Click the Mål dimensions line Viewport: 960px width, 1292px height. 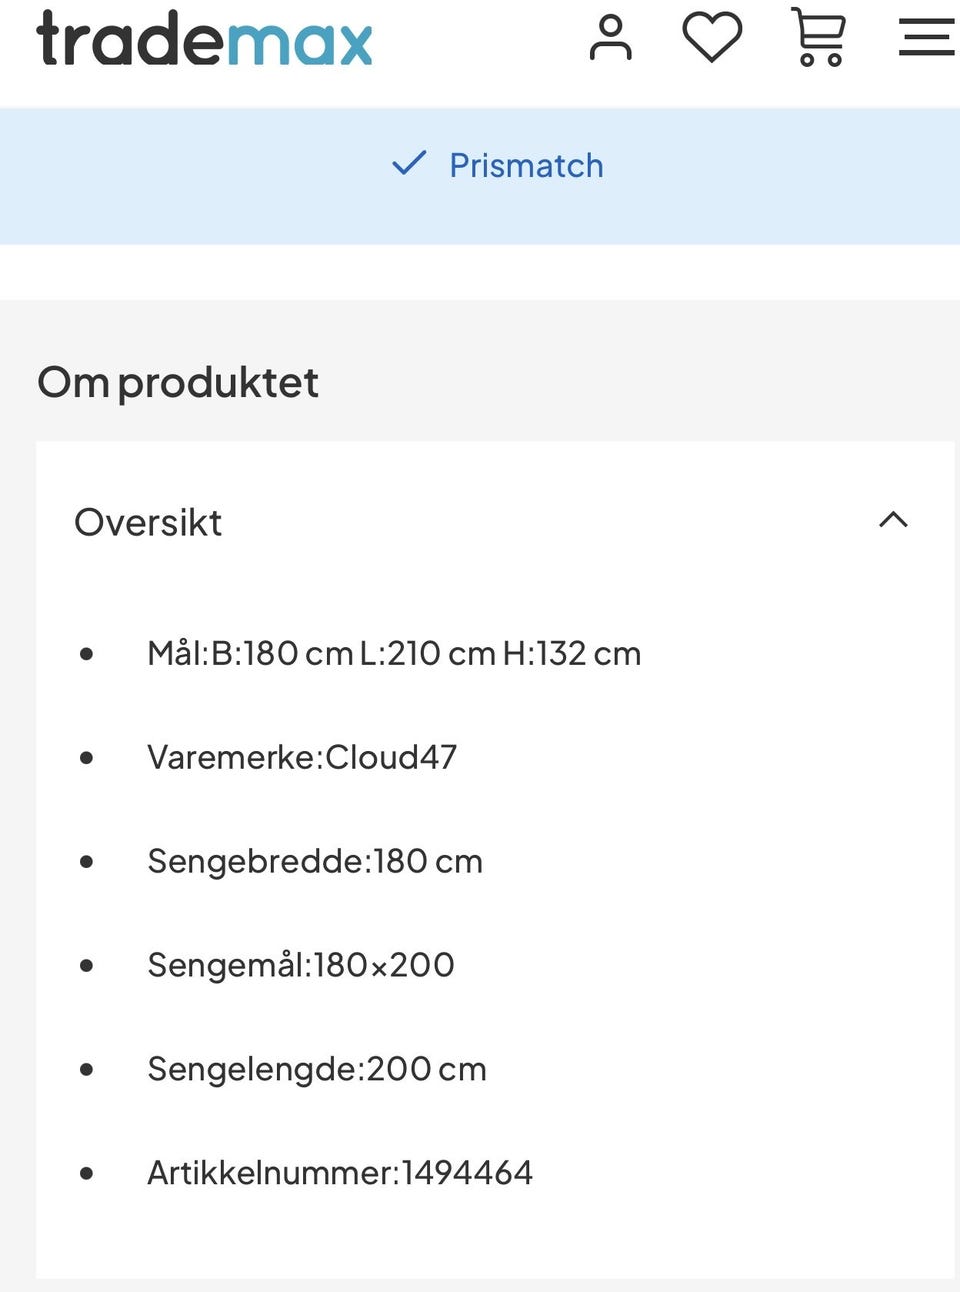tap(394, 653)
